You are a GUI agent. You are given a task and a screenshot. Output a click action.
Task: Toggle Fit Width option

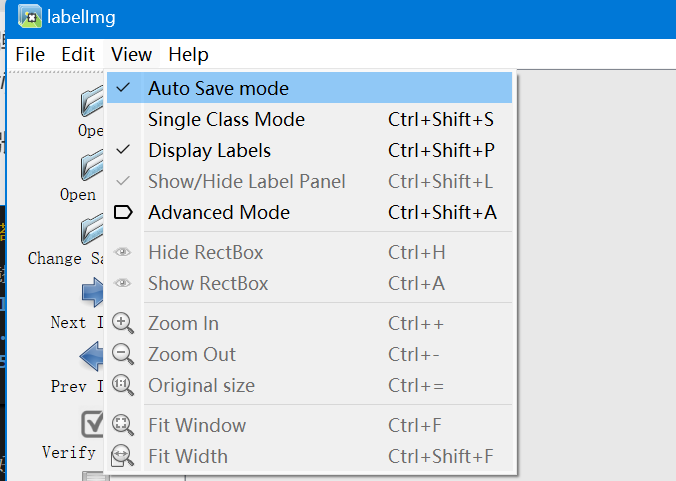310,456
